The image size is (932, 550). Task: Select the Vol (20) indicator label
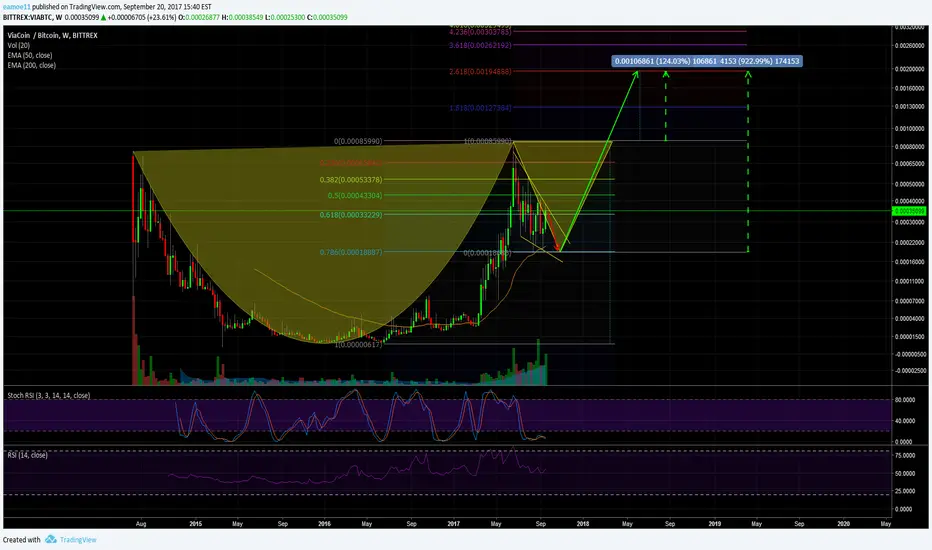coord(18,45)
